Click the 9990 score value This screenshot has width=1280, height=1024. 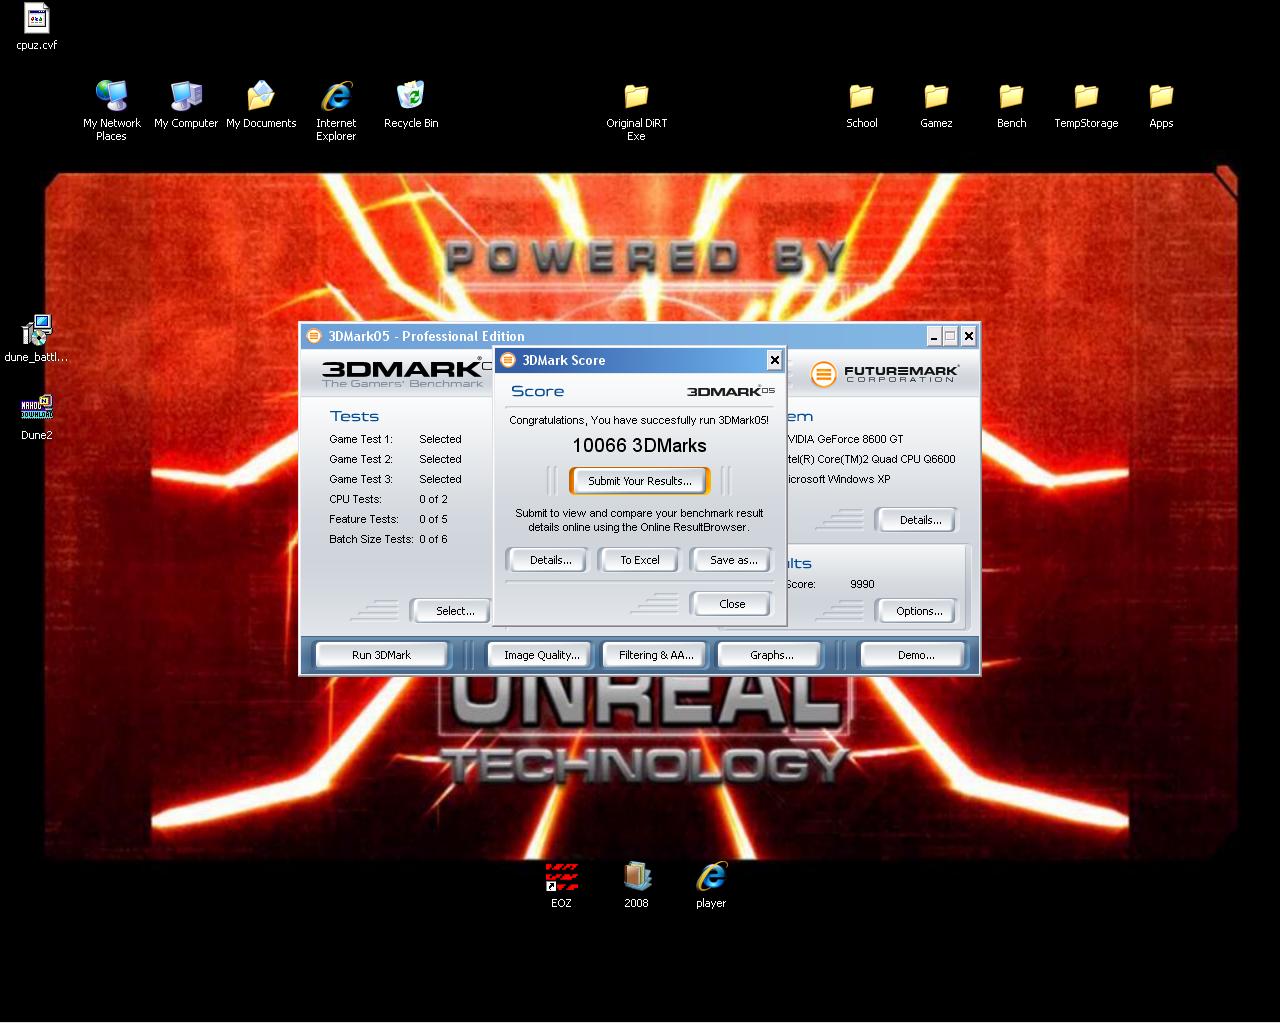862,584
